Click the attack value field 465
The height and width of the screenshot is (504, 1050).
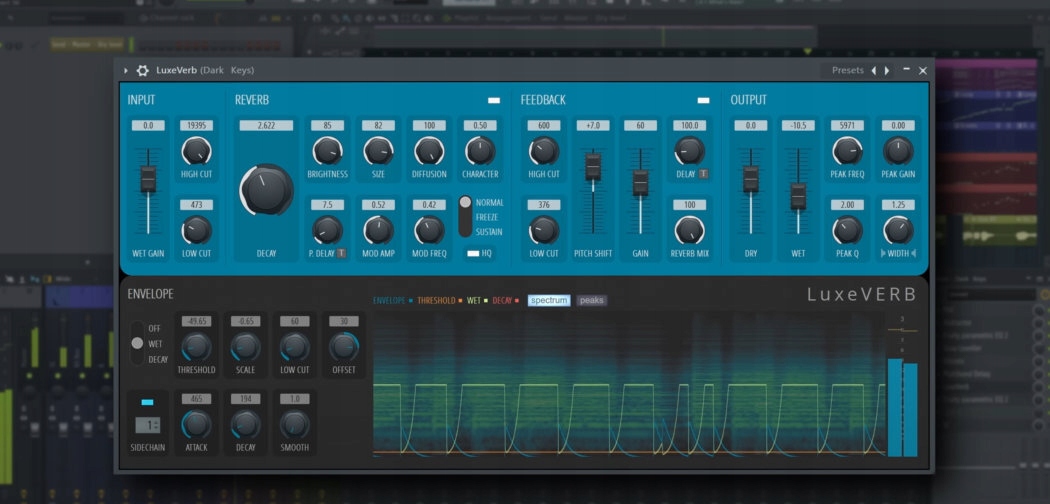[196, 399]
